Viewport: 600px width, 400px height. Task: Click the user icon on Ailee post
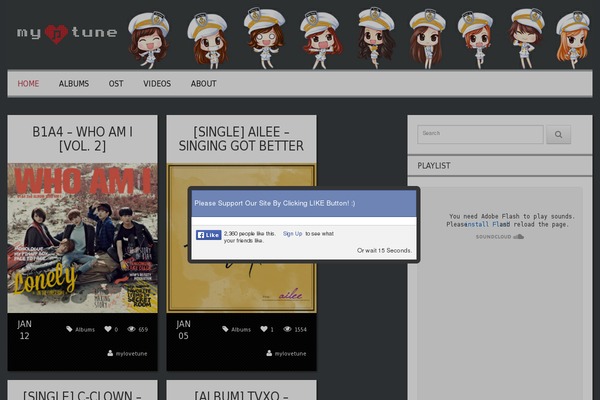click(x=269, y=353)
